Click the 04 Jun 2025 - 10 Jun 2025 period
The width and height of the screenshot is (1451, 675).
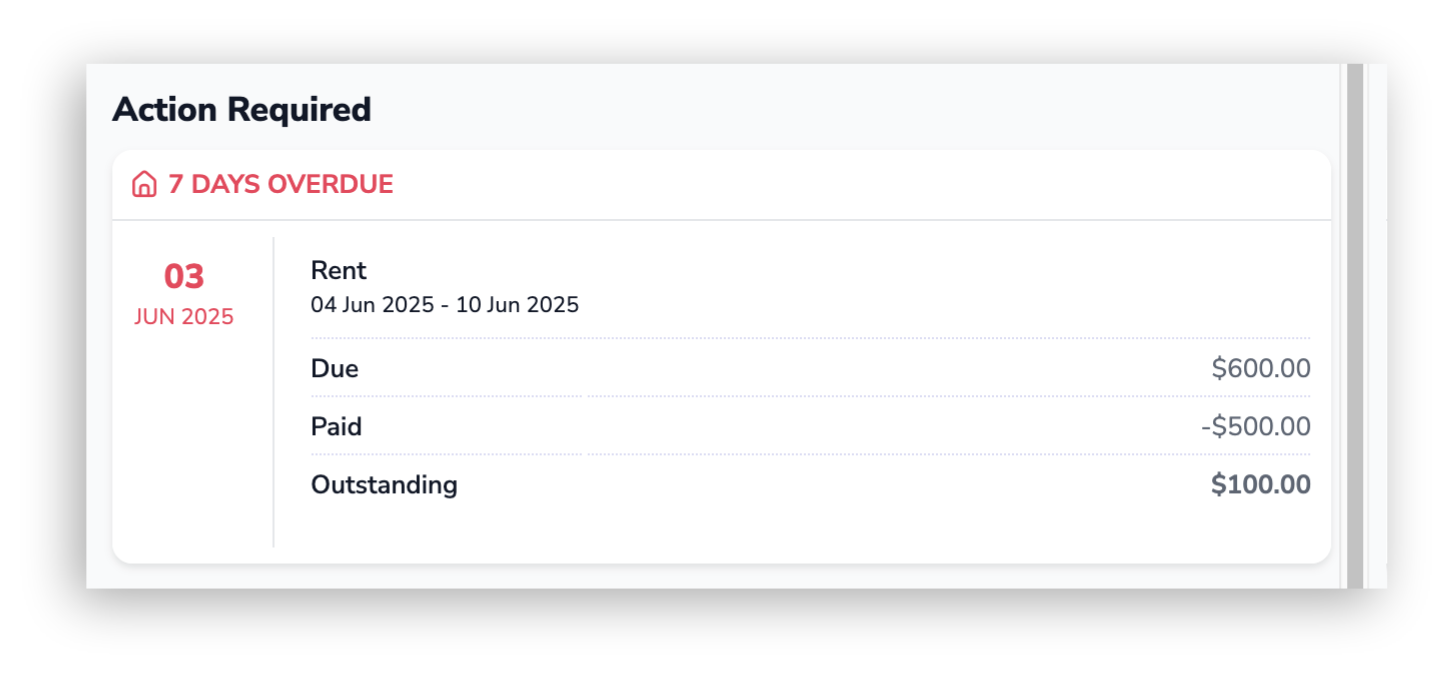tap(445, 305)
